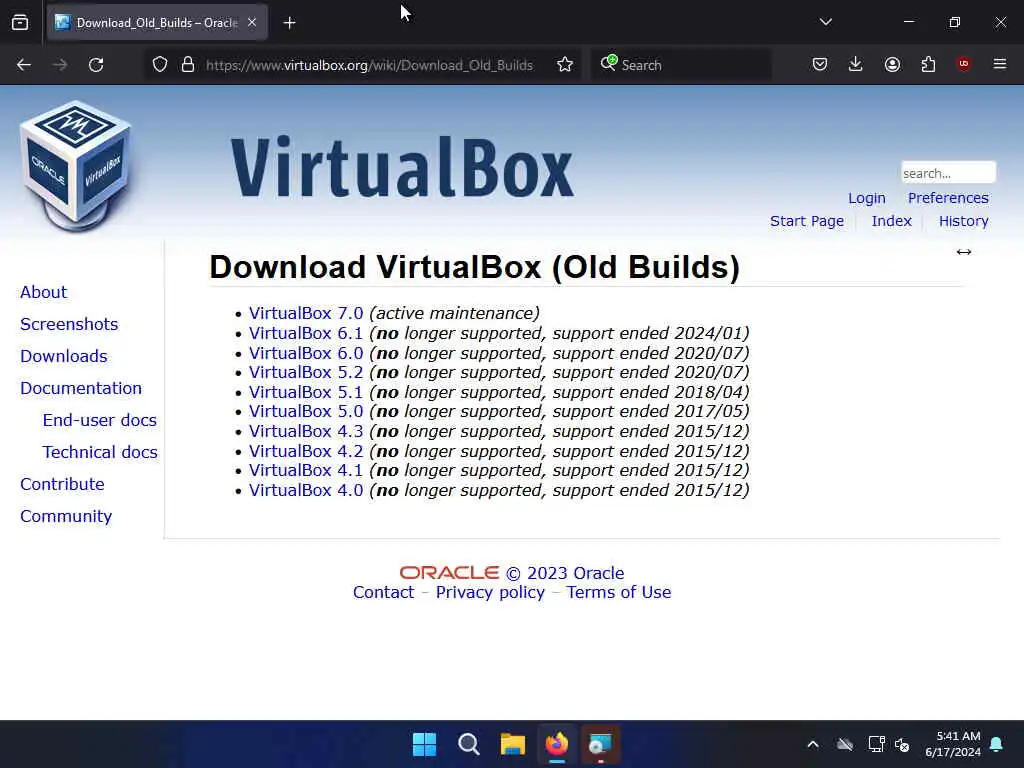The width and height of the screenshot is (1024, 768).
Task: Open the Downloads panel arrow icon
Action: click(856, 64)
